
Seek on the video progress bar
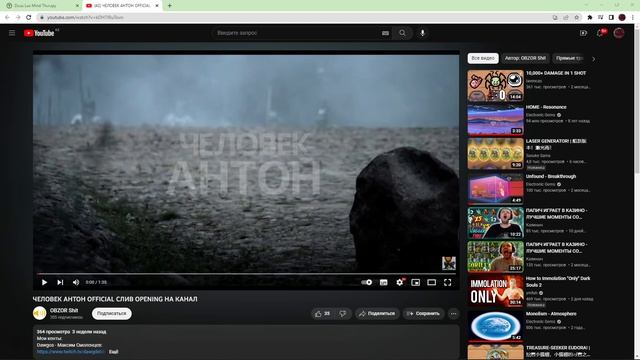tap(246, 273)
